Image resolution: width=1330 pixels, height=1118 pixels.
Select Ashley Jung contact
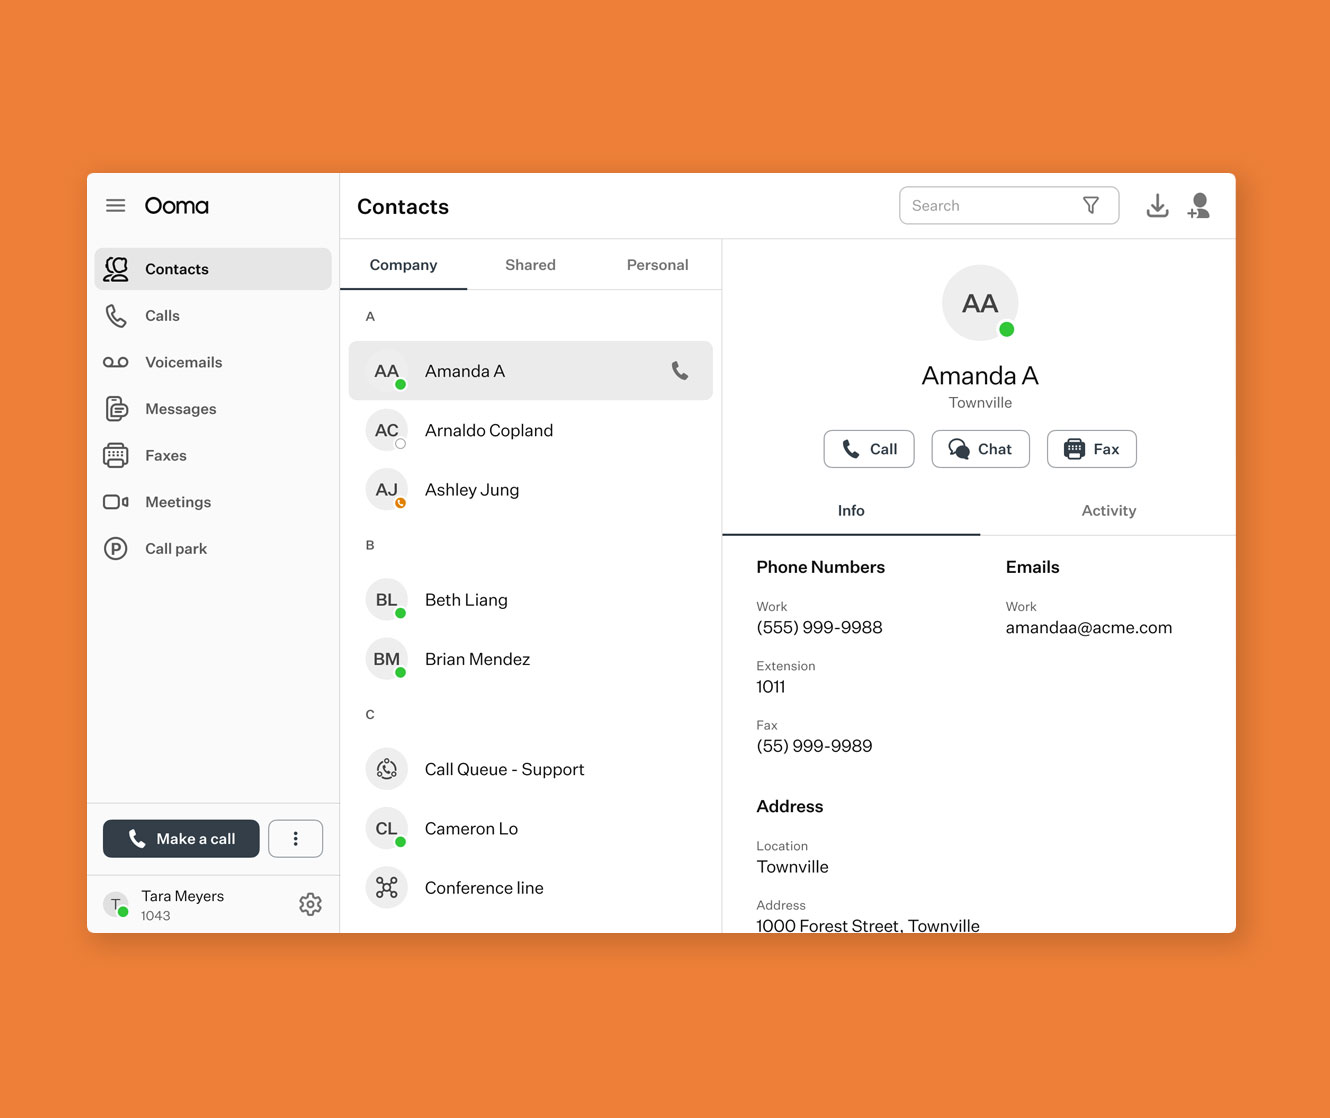[x=531, y=490]
